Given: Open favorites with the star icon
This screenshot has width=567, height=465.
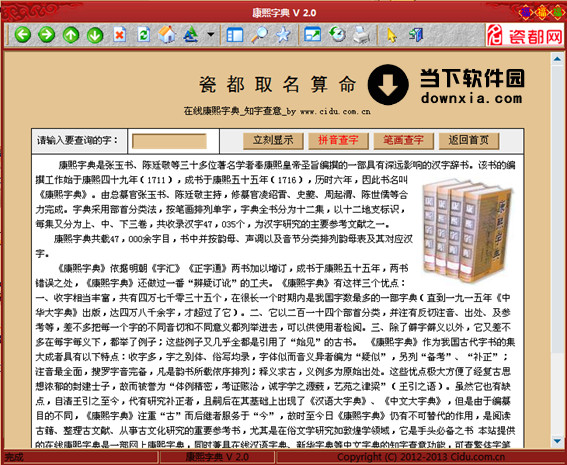Looking at the screenshot, I should (x=283, y=35).
